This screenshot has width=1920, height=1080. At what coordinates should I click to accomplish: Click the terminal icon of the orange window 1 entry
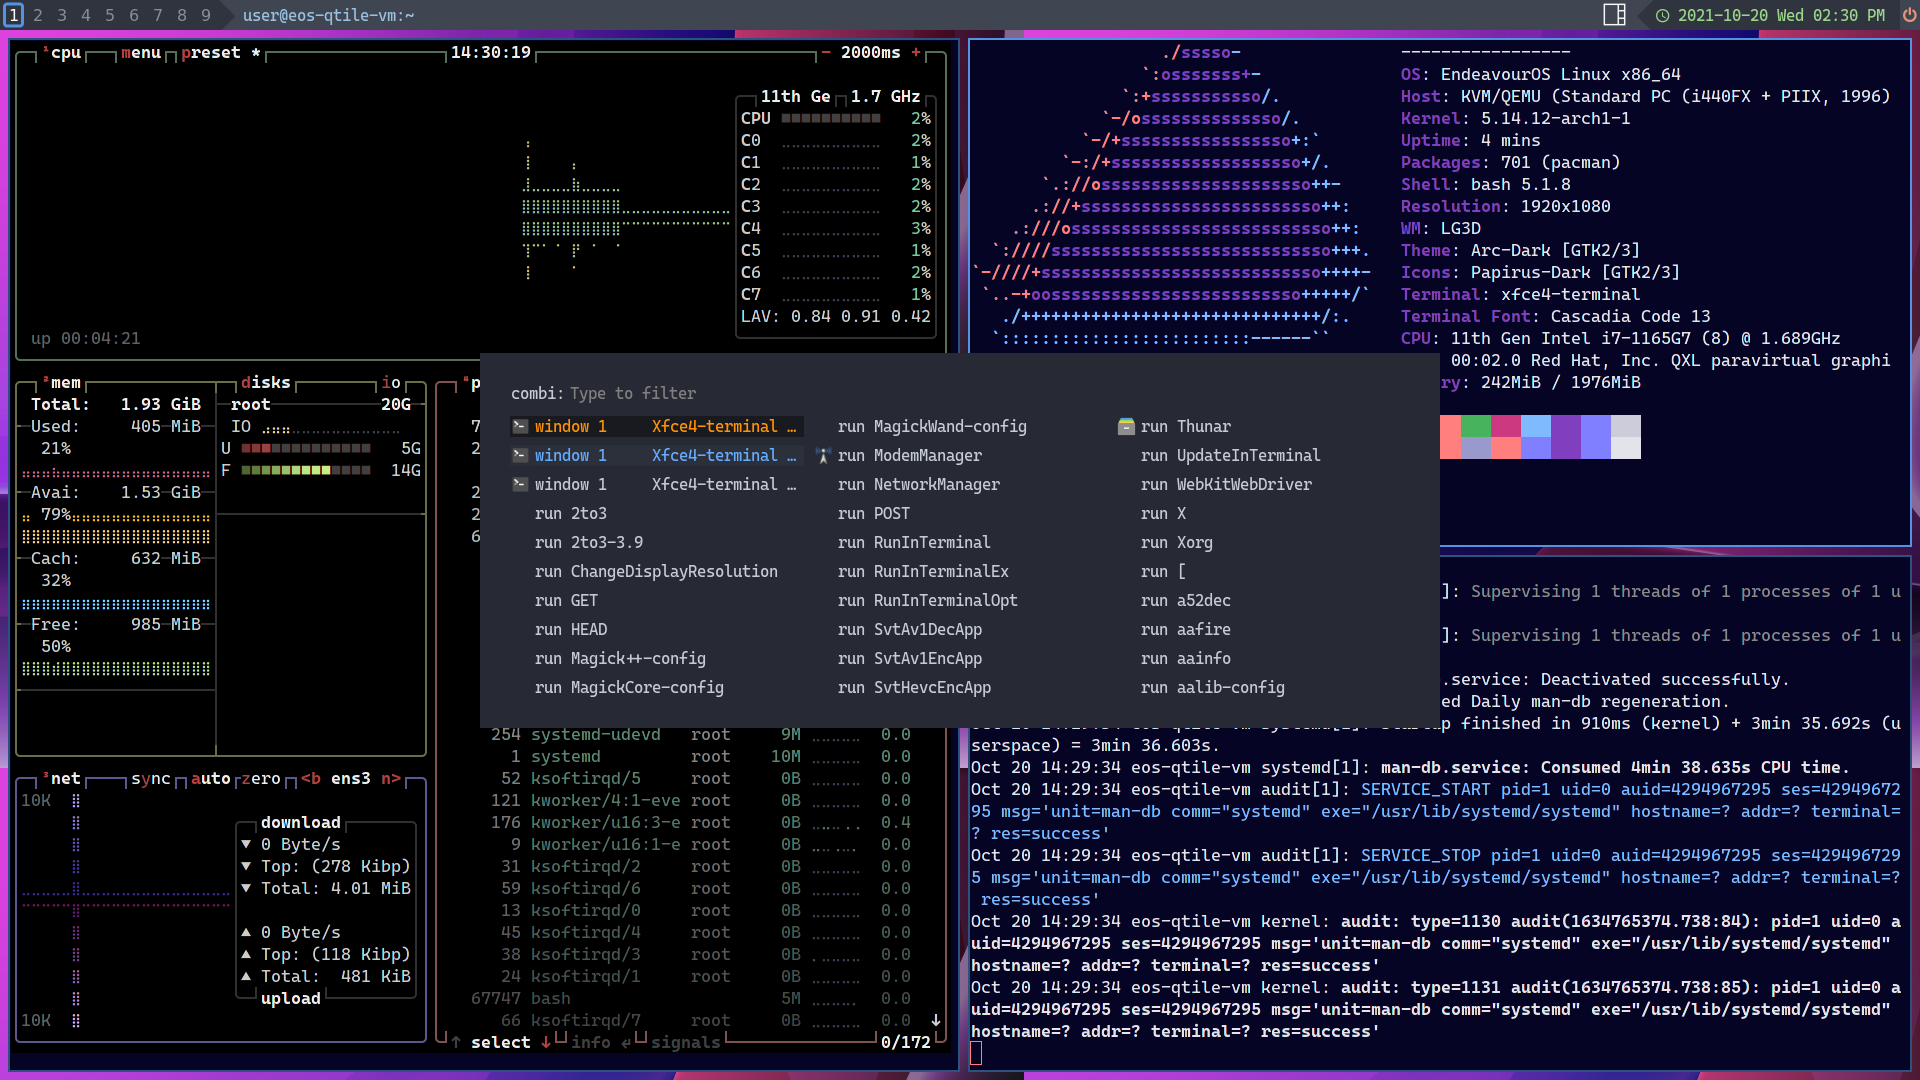click(520, 427)
